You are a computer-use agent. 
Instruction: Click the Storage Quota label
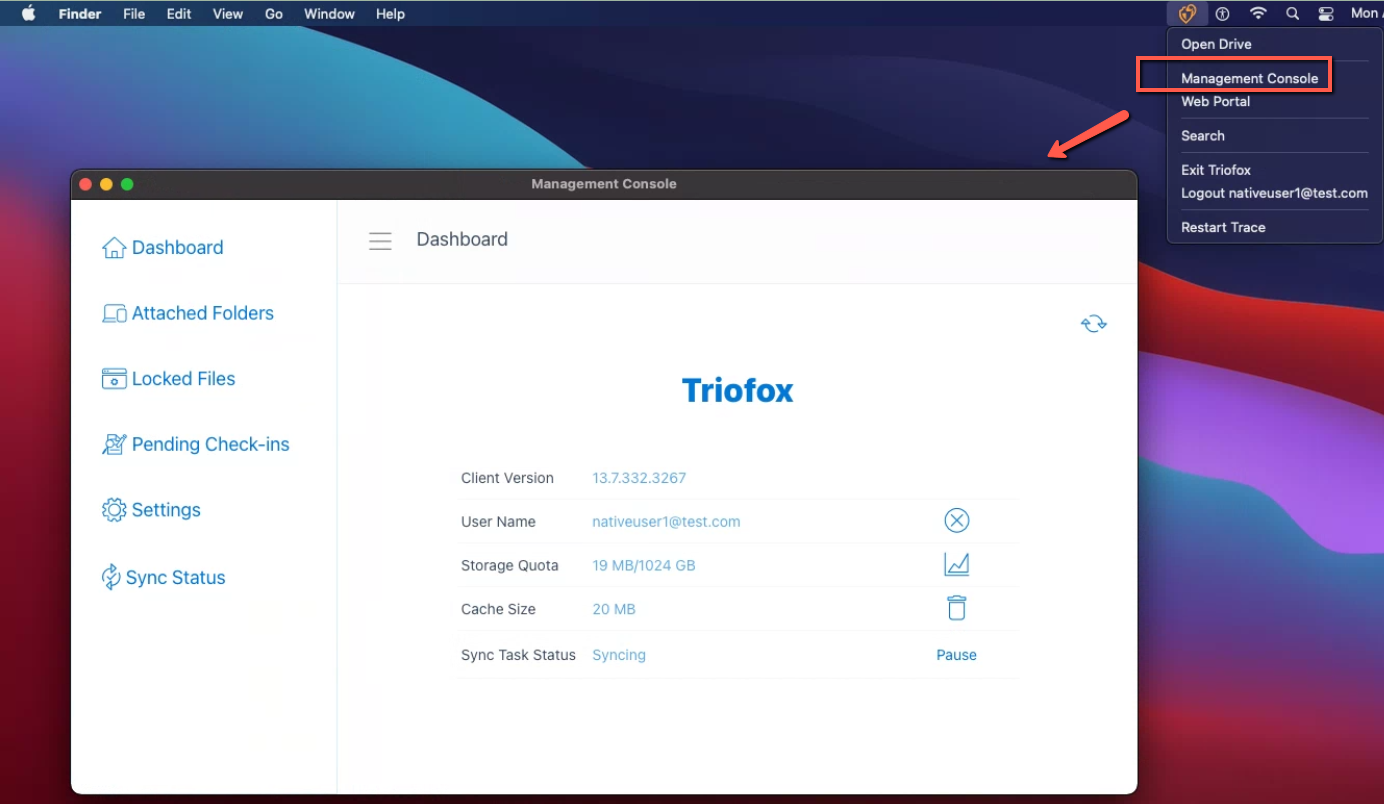(510, 566)
